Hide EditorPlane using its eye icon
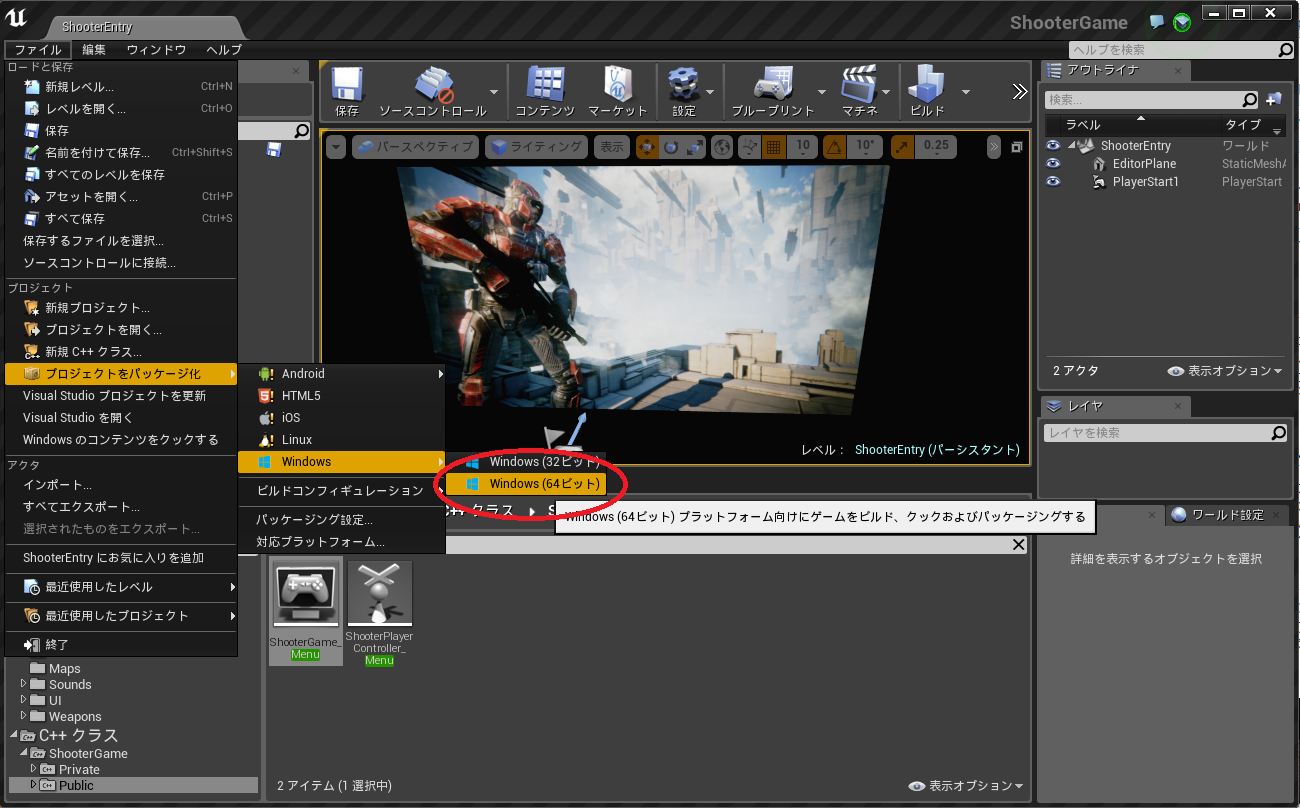Viewport: 1300px width, 808px height. 1053,164
